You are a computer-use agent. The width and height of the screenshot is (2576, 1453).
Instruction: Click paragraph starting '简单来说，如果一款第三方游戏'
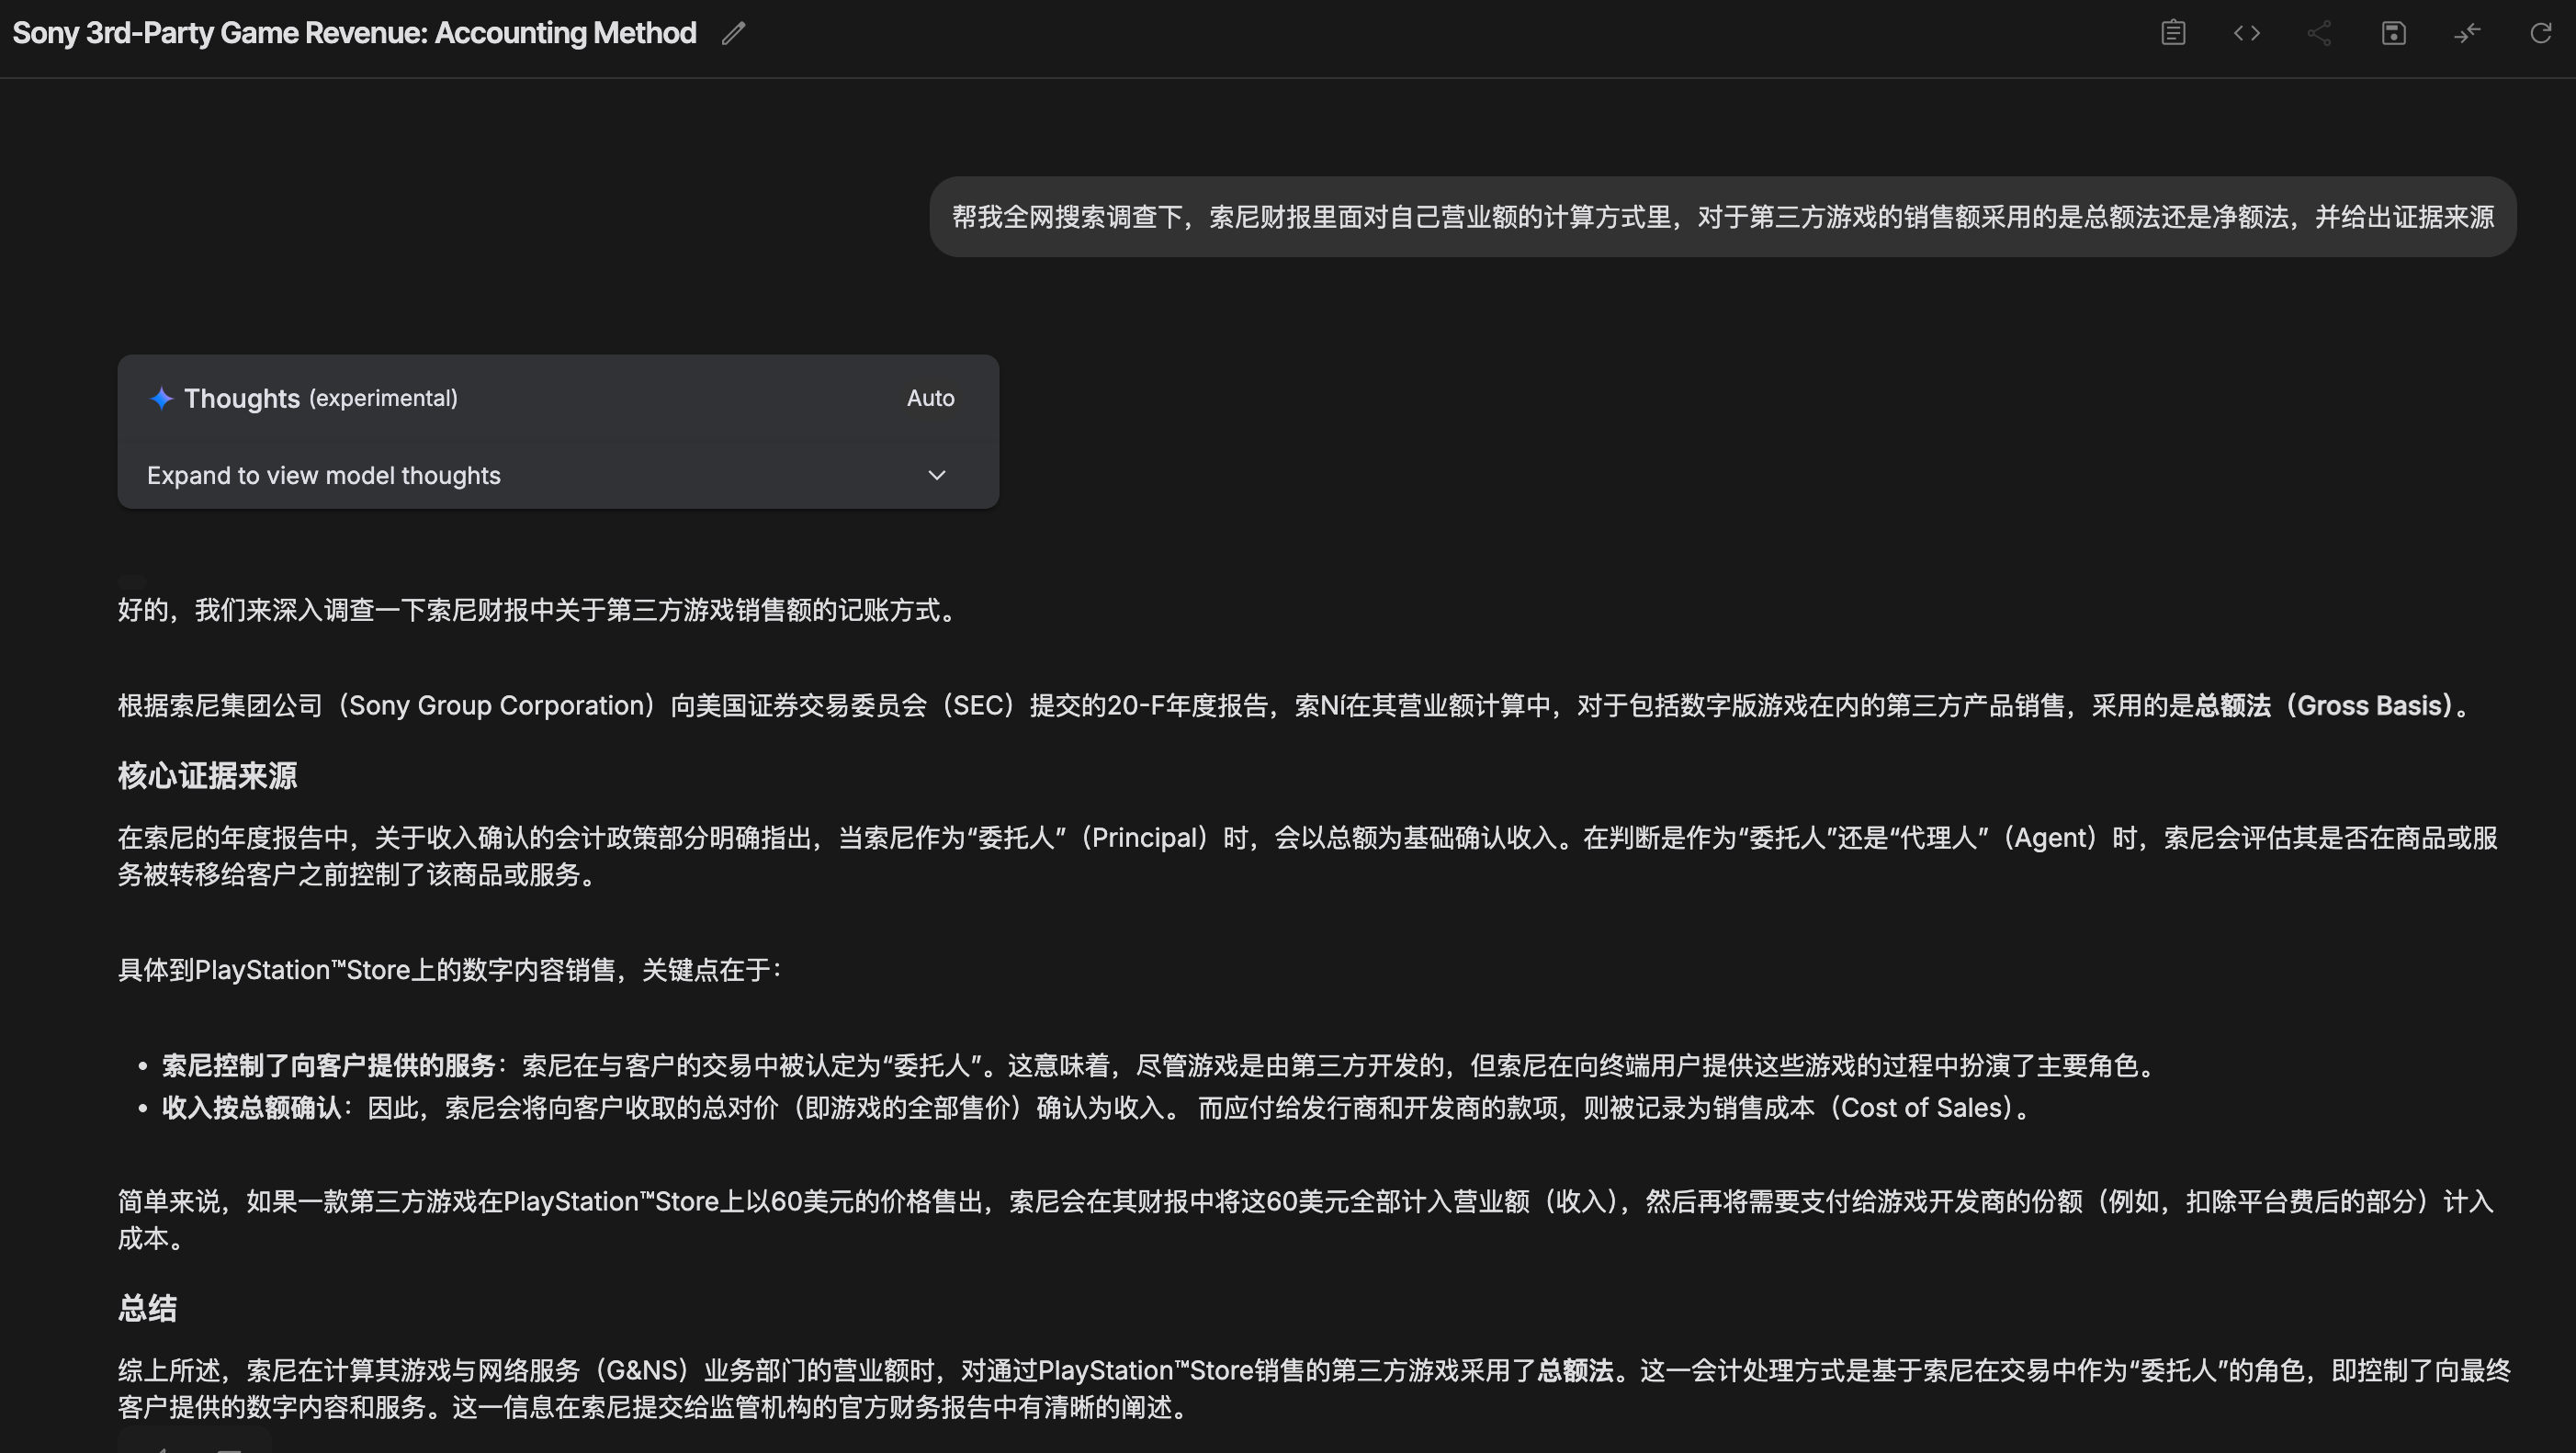click(1305, 1220)
